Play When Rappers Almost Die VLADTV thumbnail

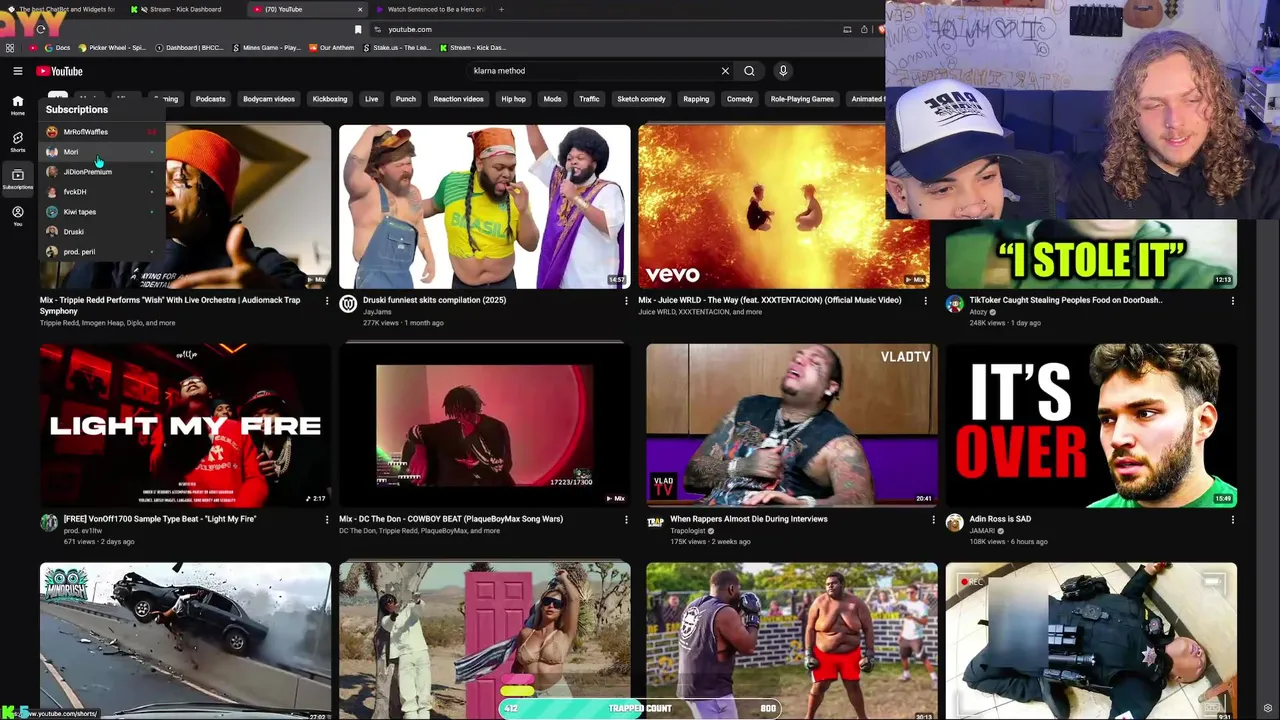pos(791,425)
